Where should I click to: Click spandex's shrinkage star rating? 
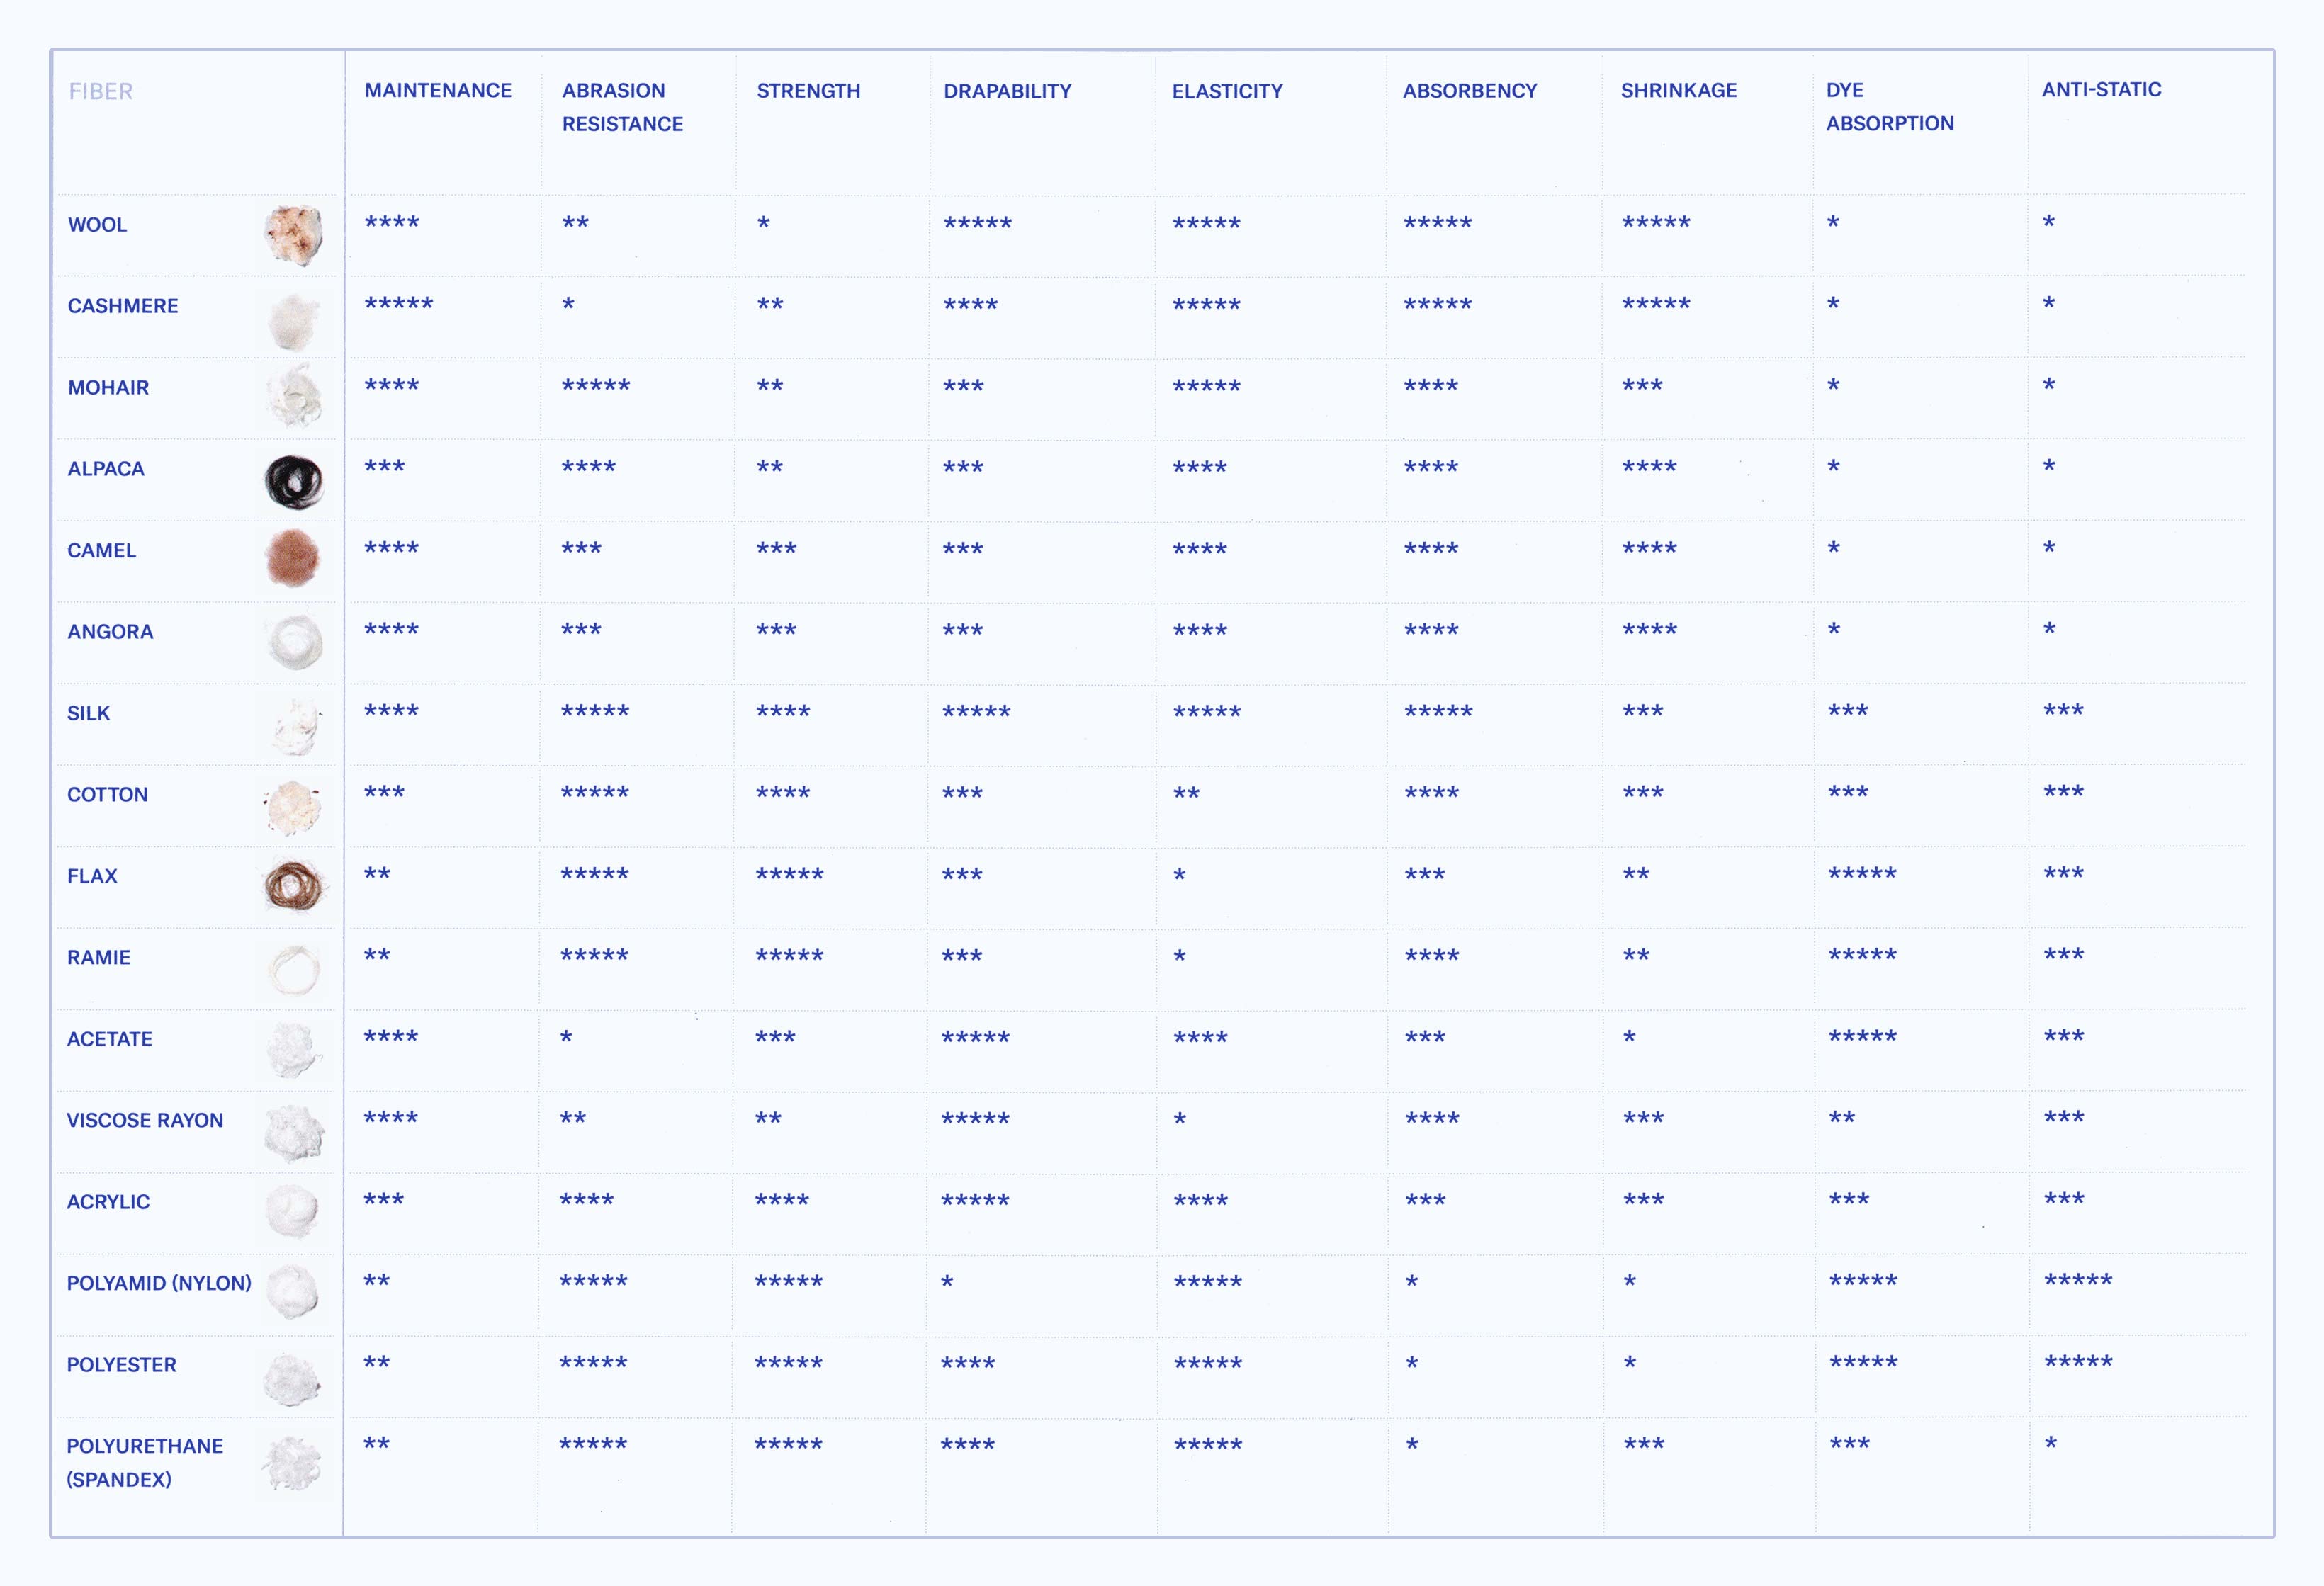1644,1444
